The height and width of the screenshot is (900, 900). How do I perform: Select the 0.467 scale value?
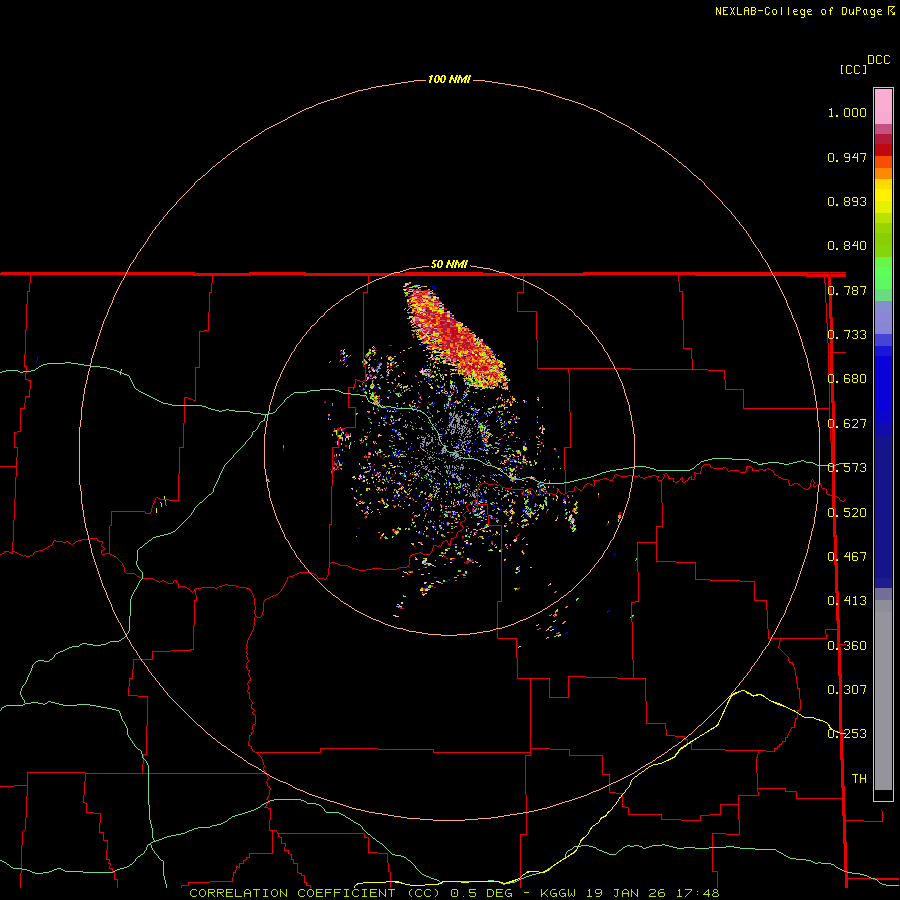pos(847,557)
